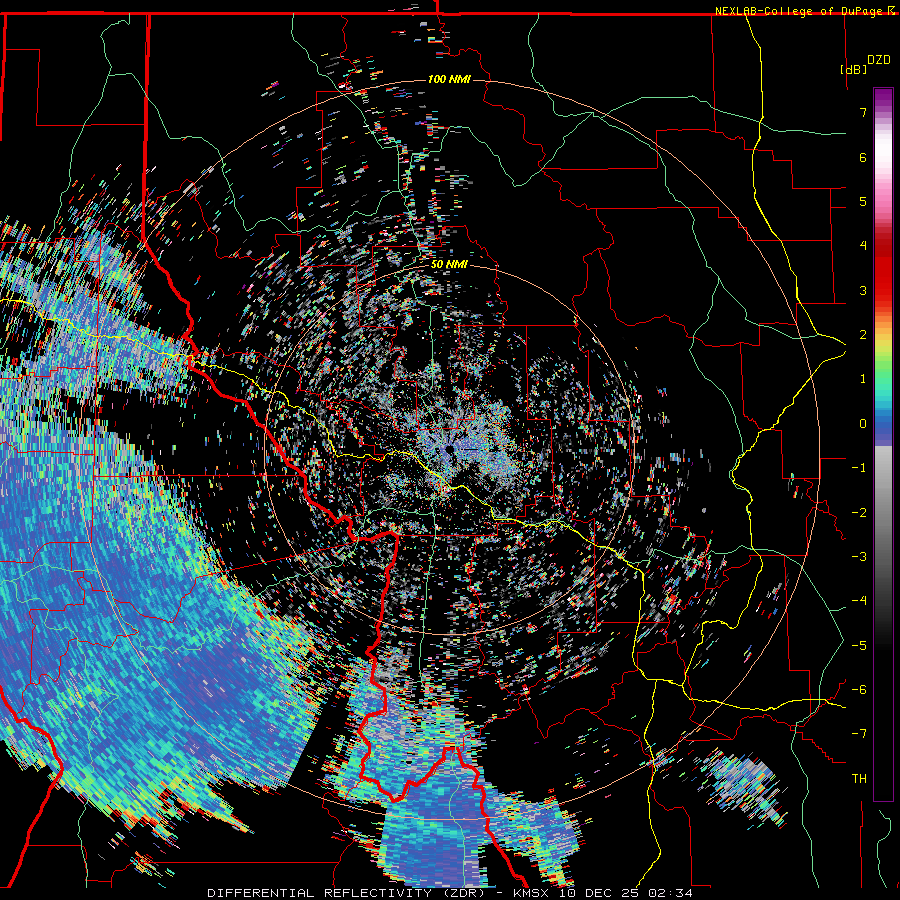Click the blue band of the ZDR color scale
This screenshot has width=900, height=900.
point(883,428)
